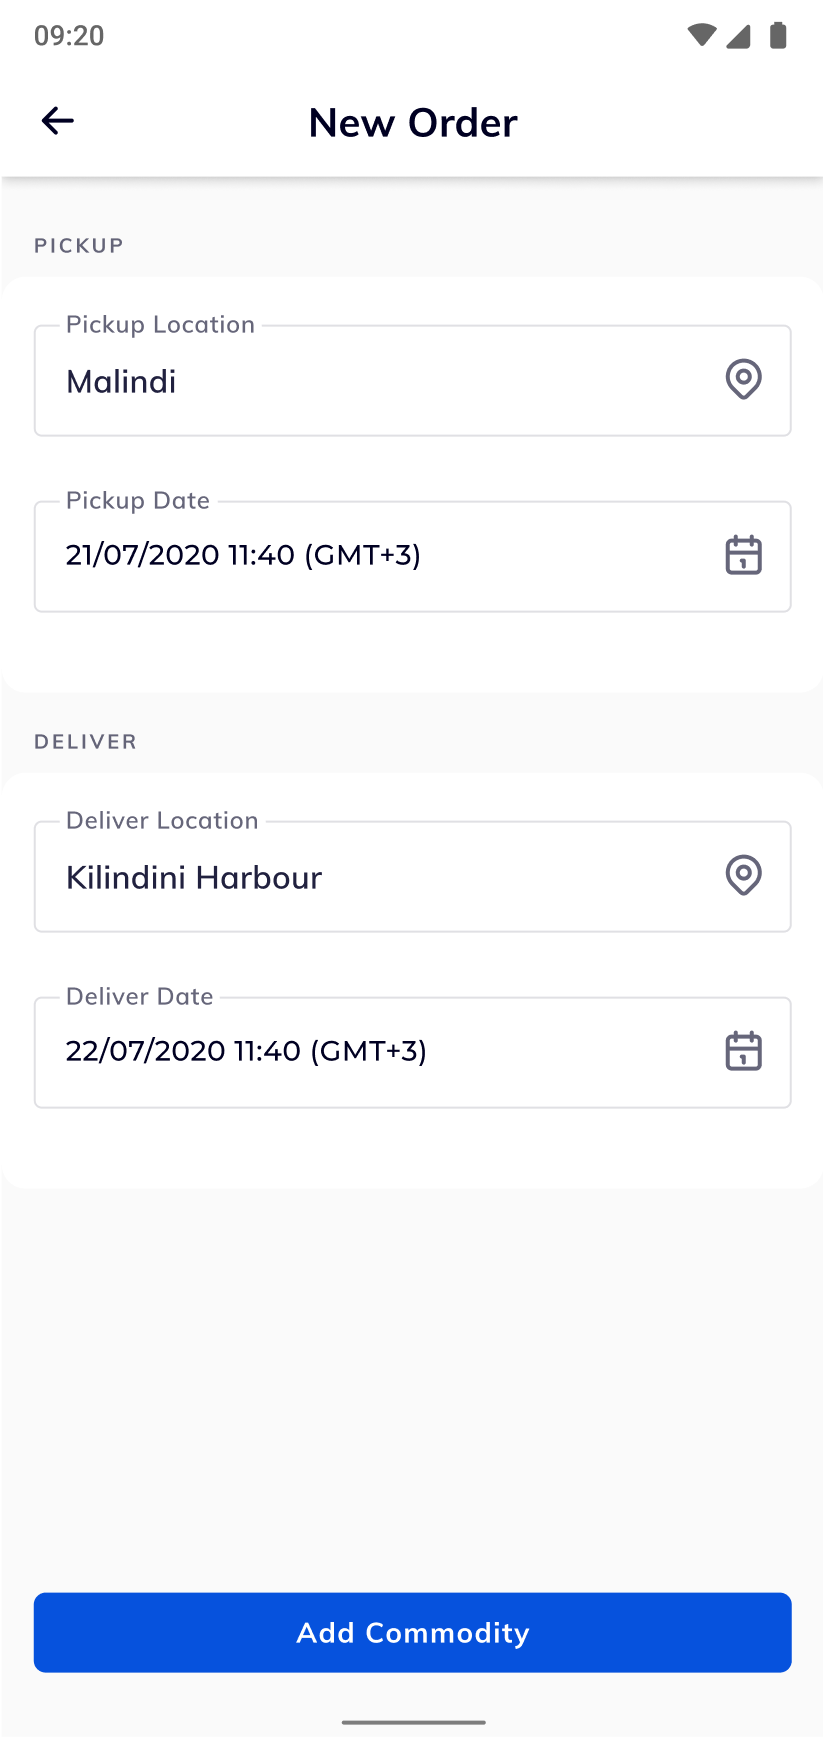Select the 21/07/2020 11:40 pickup date value
This screenshot has height=1737, width=823.
243,555
